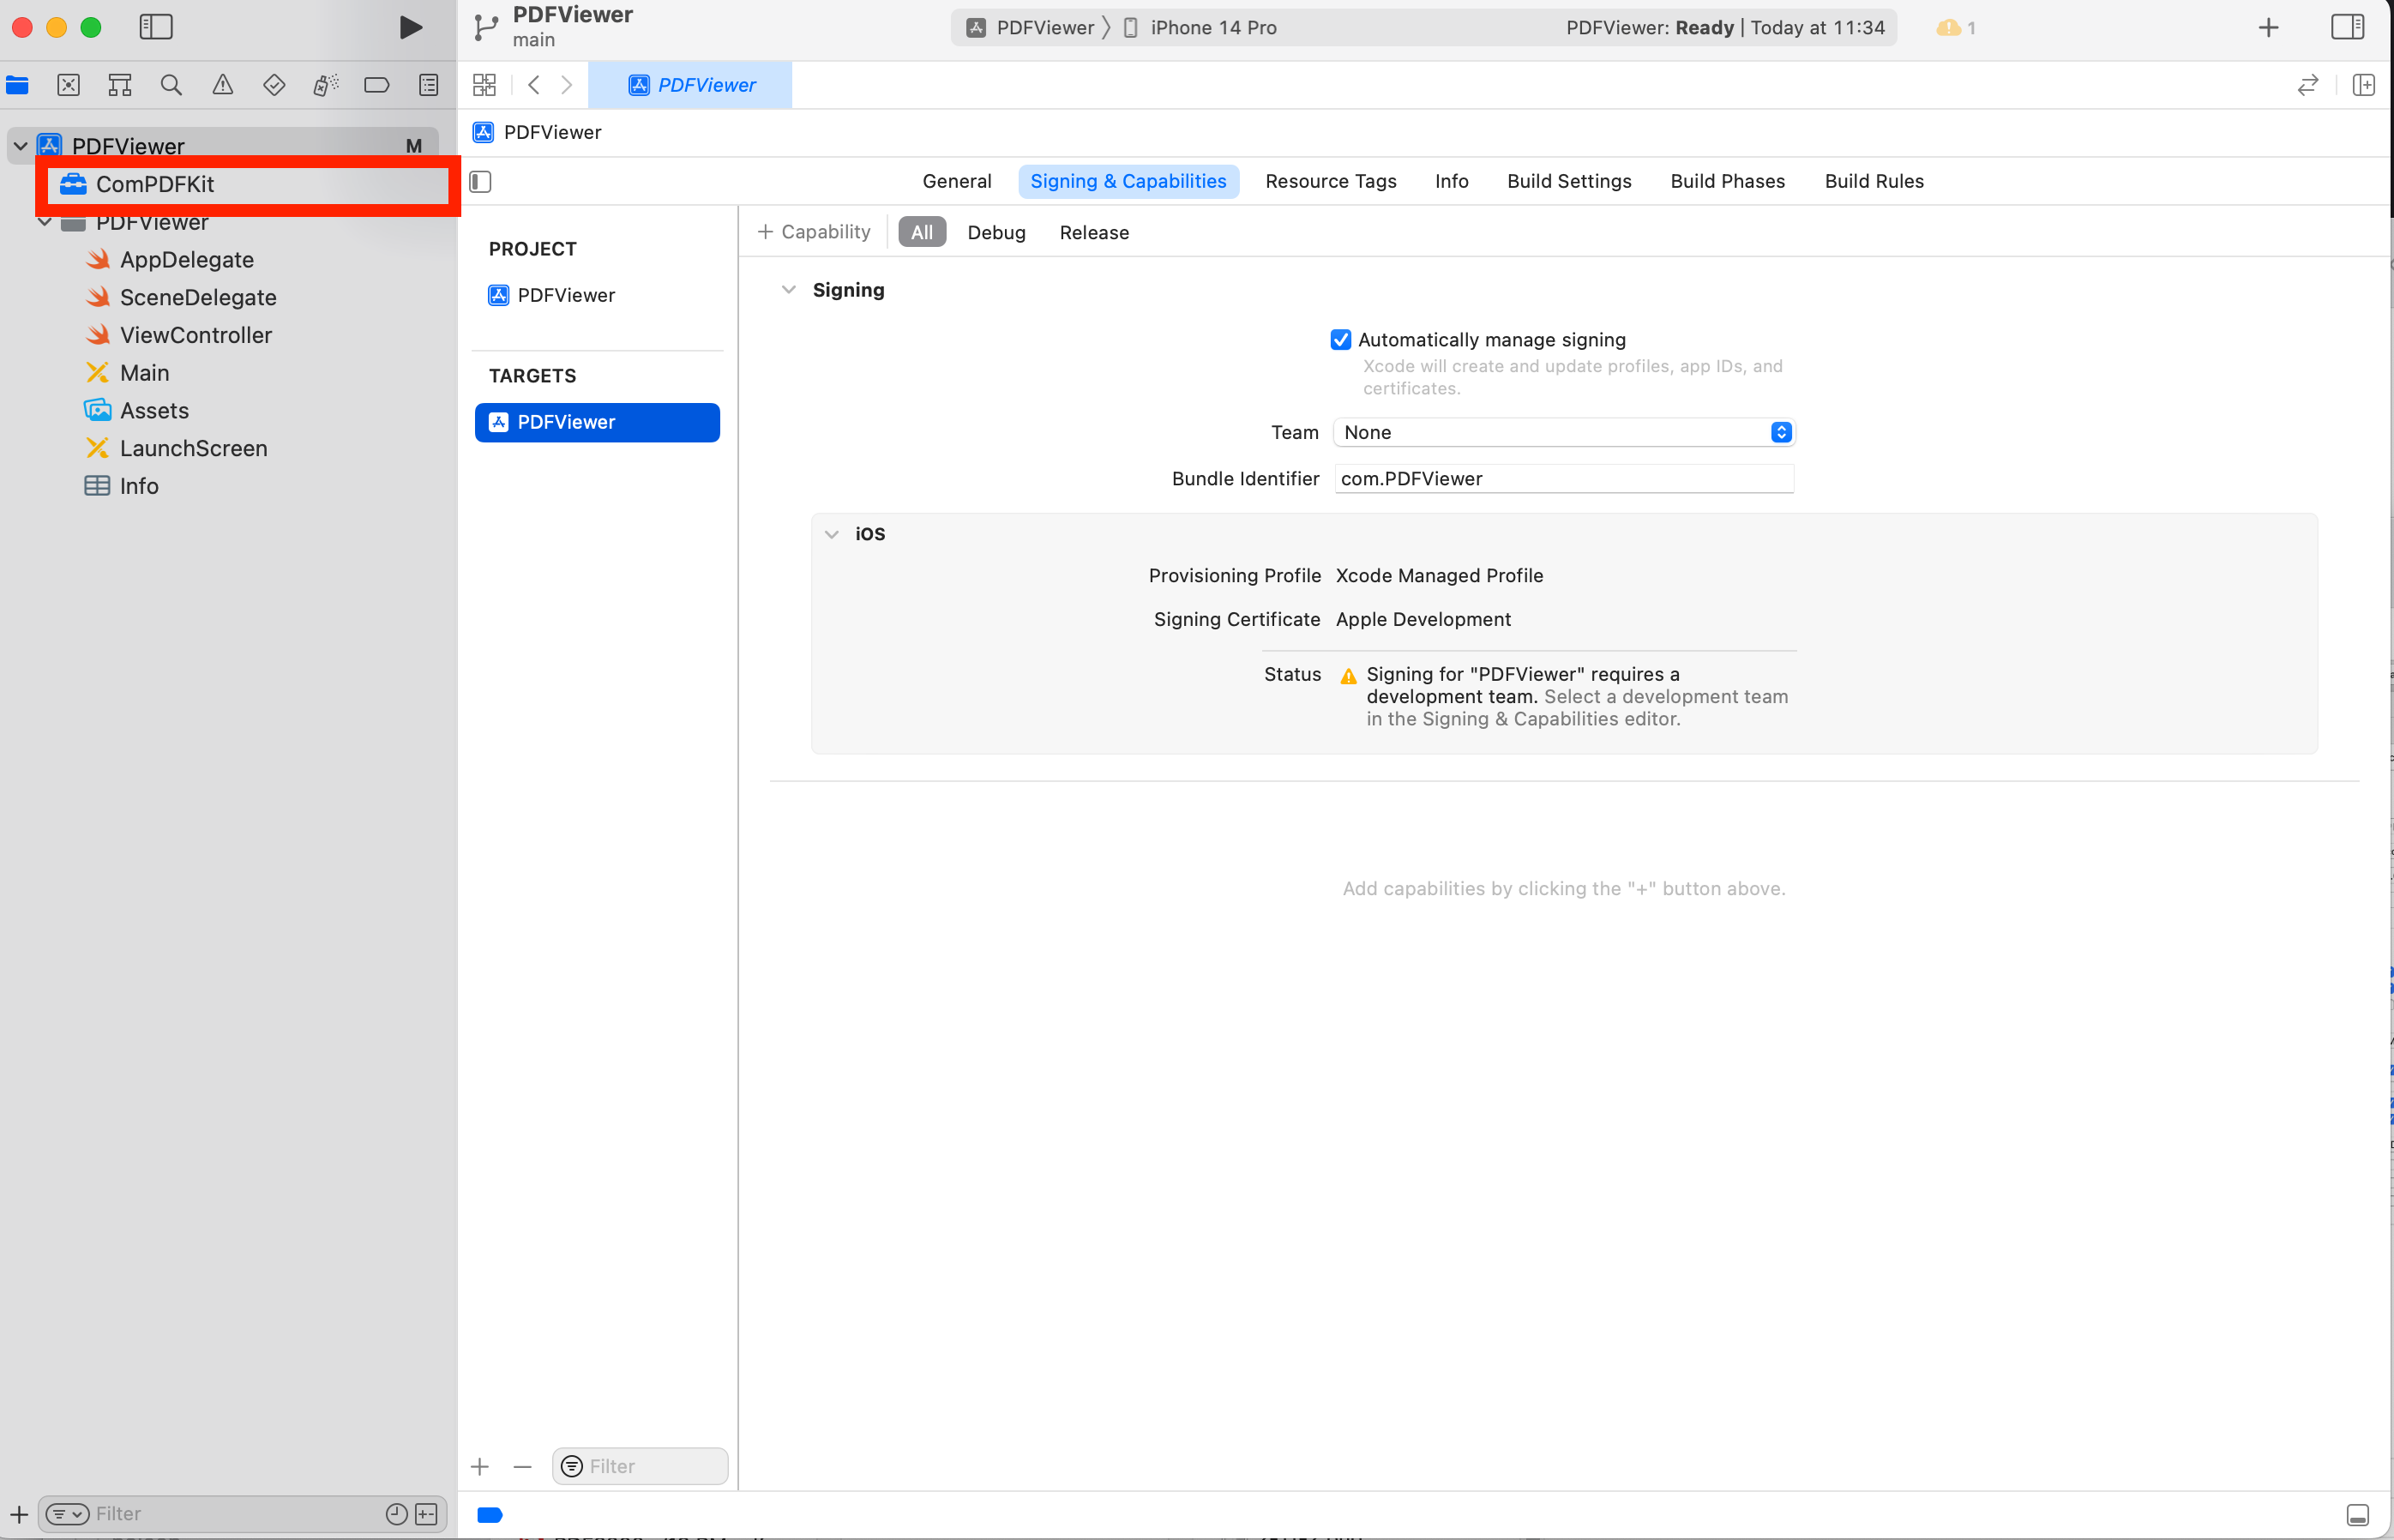Collapse the iOS signing subsection
2394x1540 pixels.
(x=831, y=534)
